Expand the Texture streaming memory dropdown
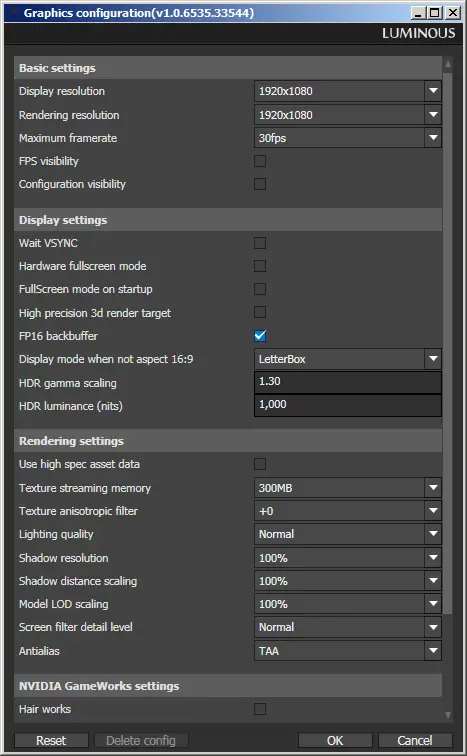 (347, 488)
